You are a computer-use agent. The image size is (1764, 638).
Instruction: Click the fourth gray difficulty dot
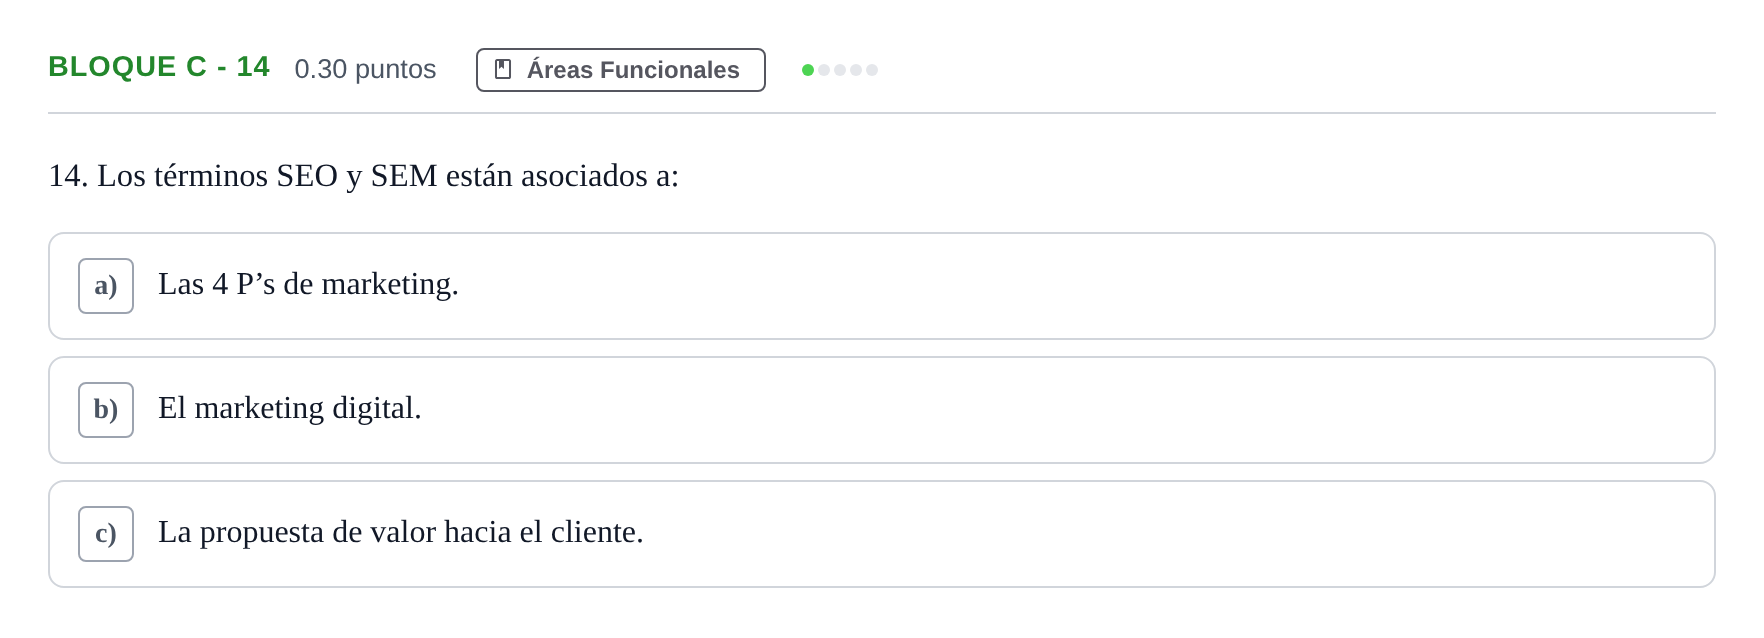pos(856,70)
